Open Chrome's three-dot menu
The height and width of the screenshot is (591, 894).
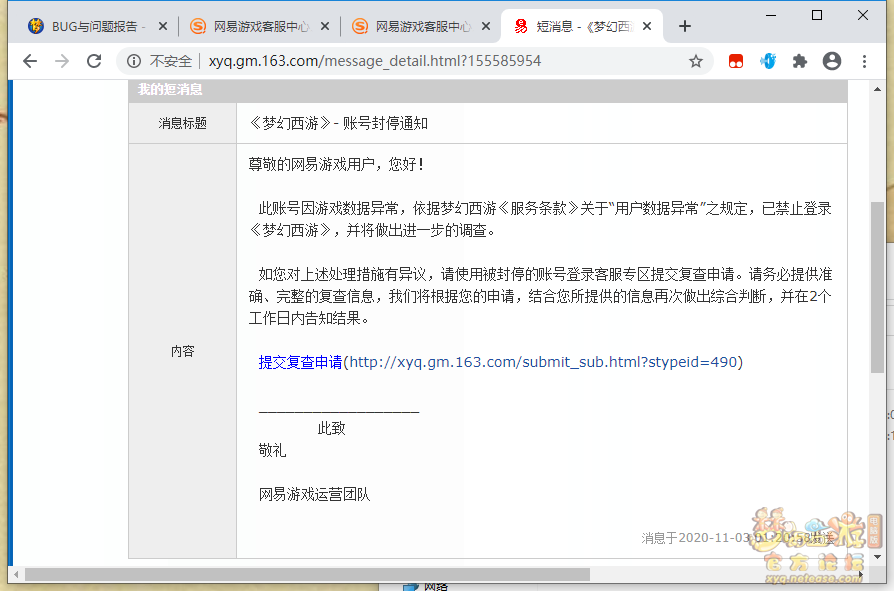[x=864, y=61]
